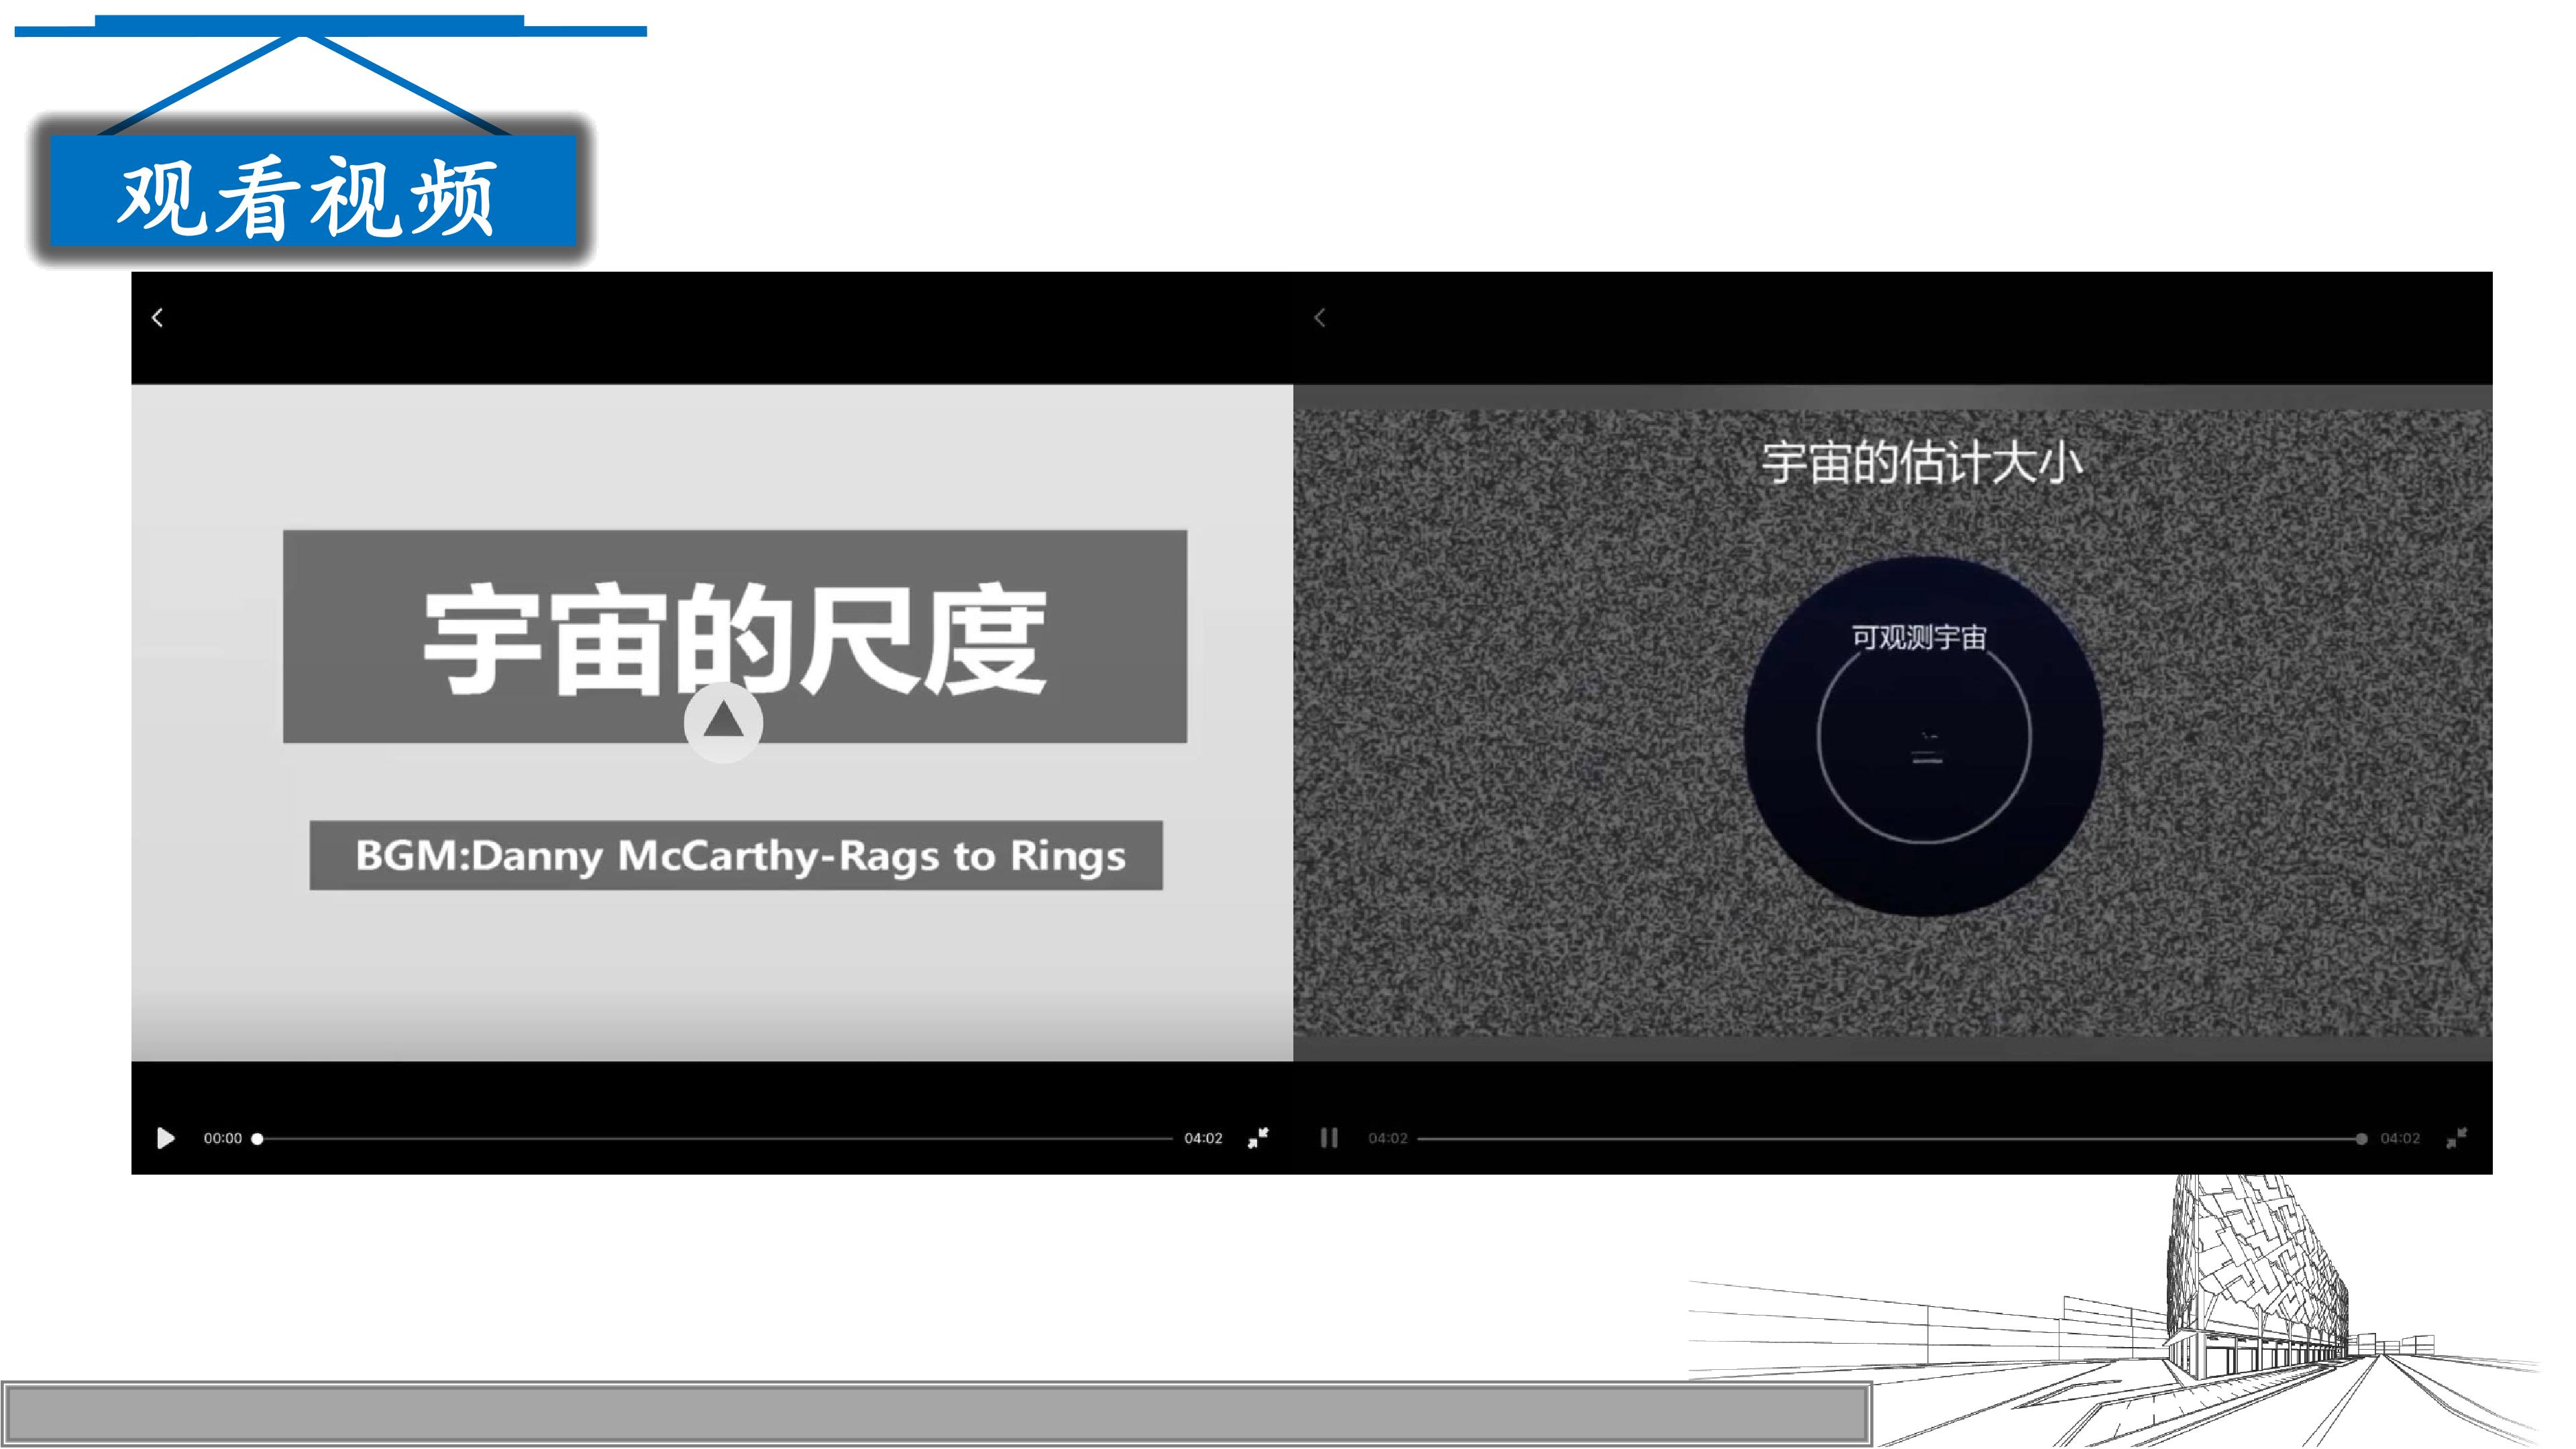This screenshot has height=1449, width=2576.
Task: Click the left video progress bar handle
Action: click(x=257, y=1139)
